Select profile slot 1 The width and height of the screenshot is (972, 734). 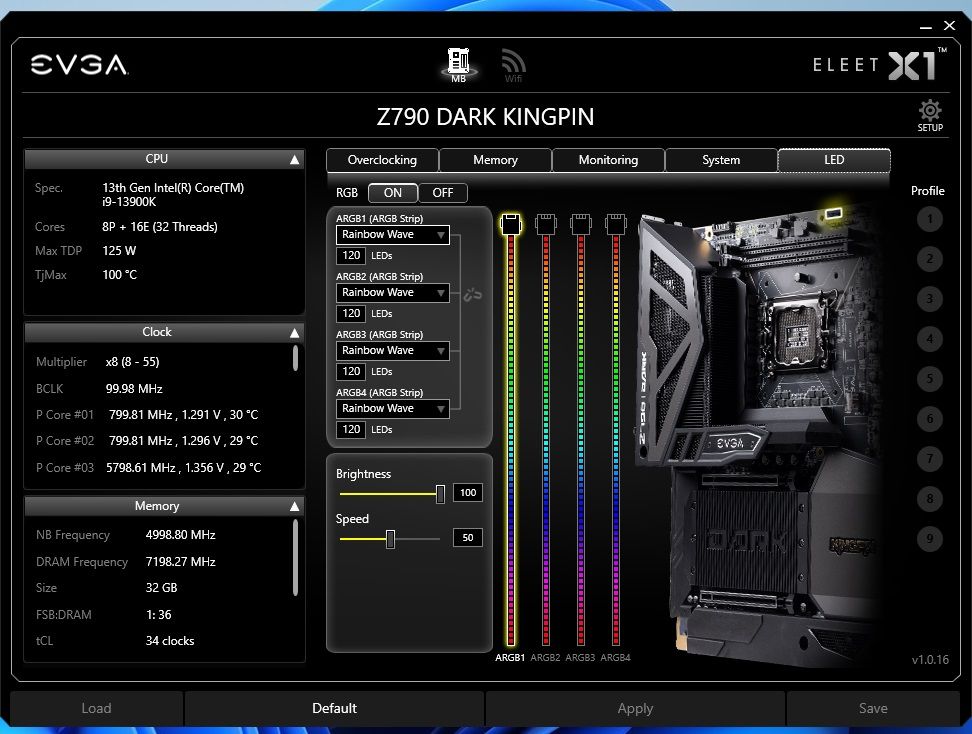[929, 219]
